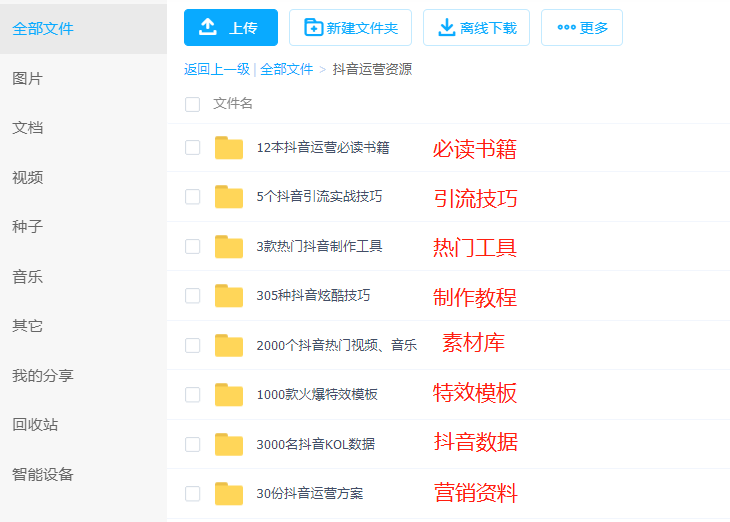
Task: Click folder icon of 3000名抖音KOL数据
Action: 229,444
